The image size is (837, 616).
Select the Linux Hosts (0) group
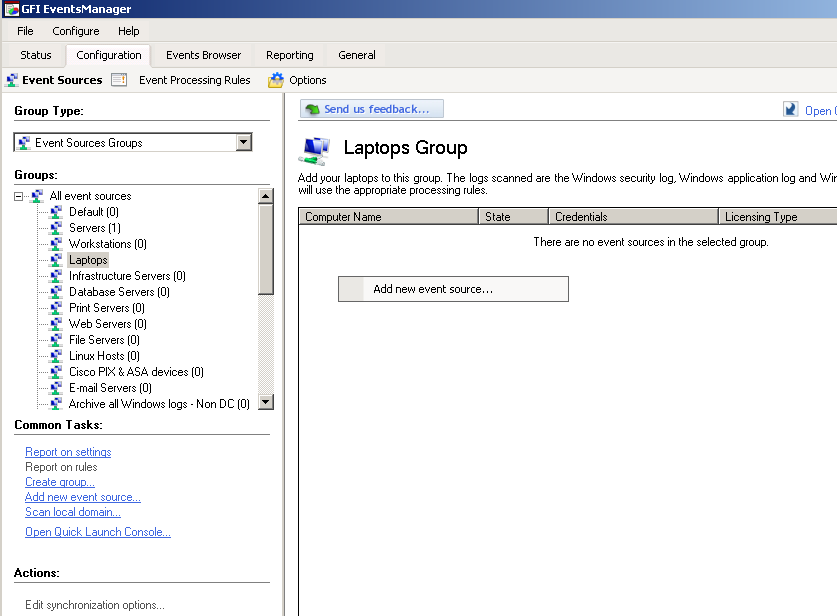104,356
